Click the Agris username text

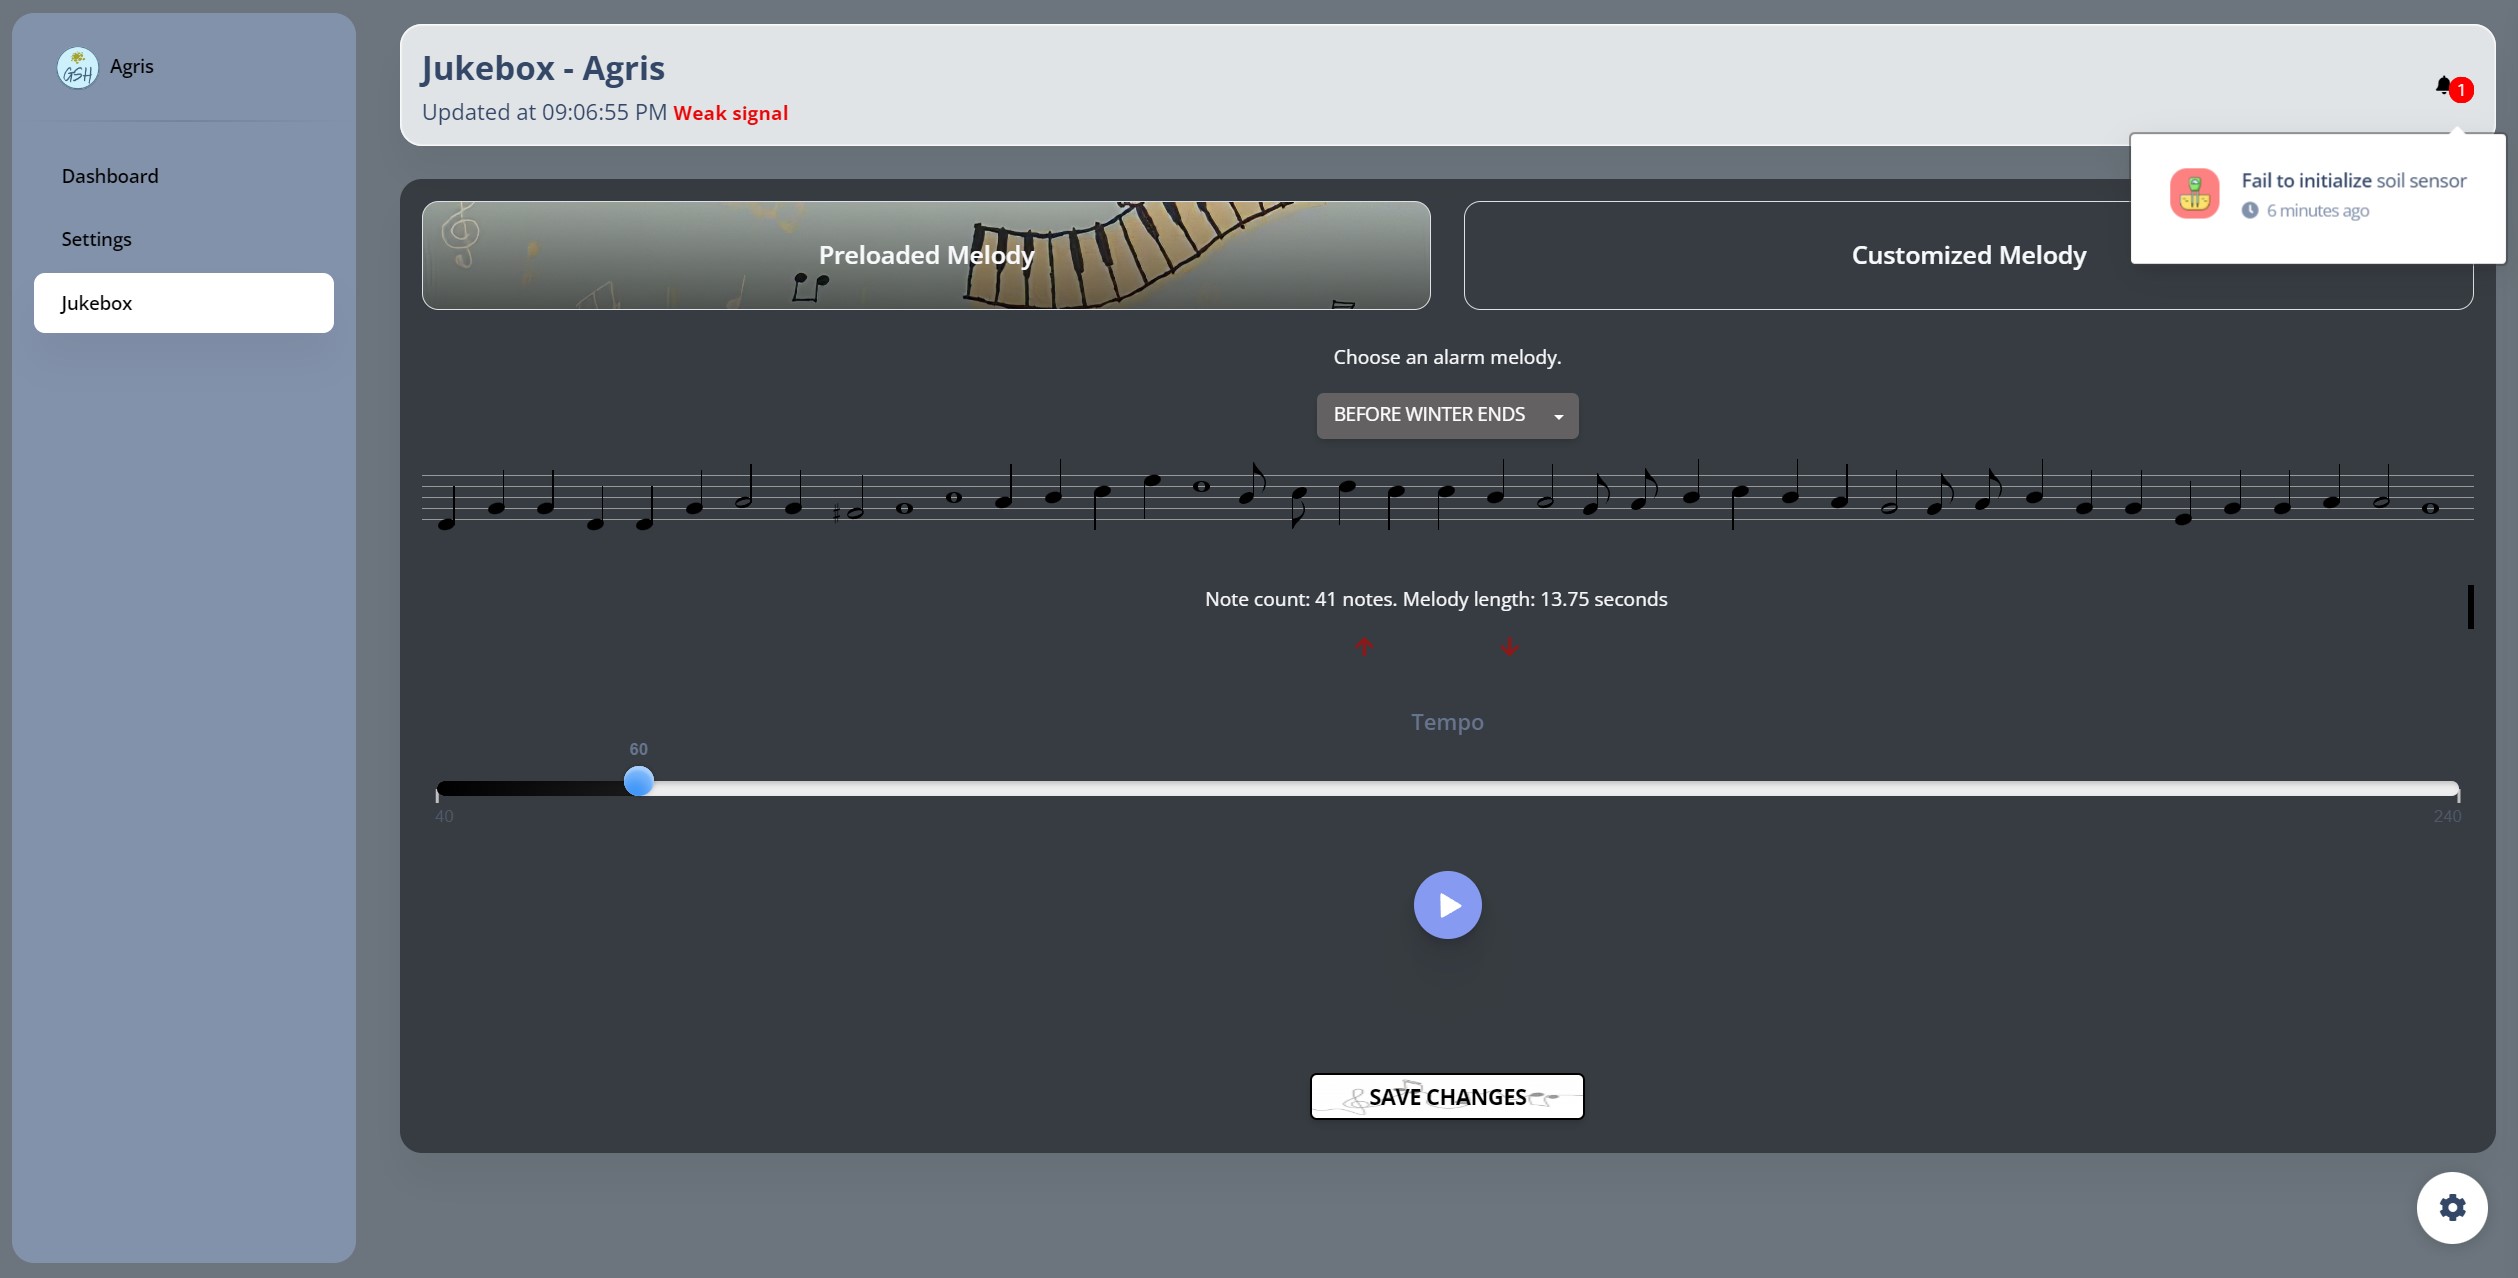(132, 67)
